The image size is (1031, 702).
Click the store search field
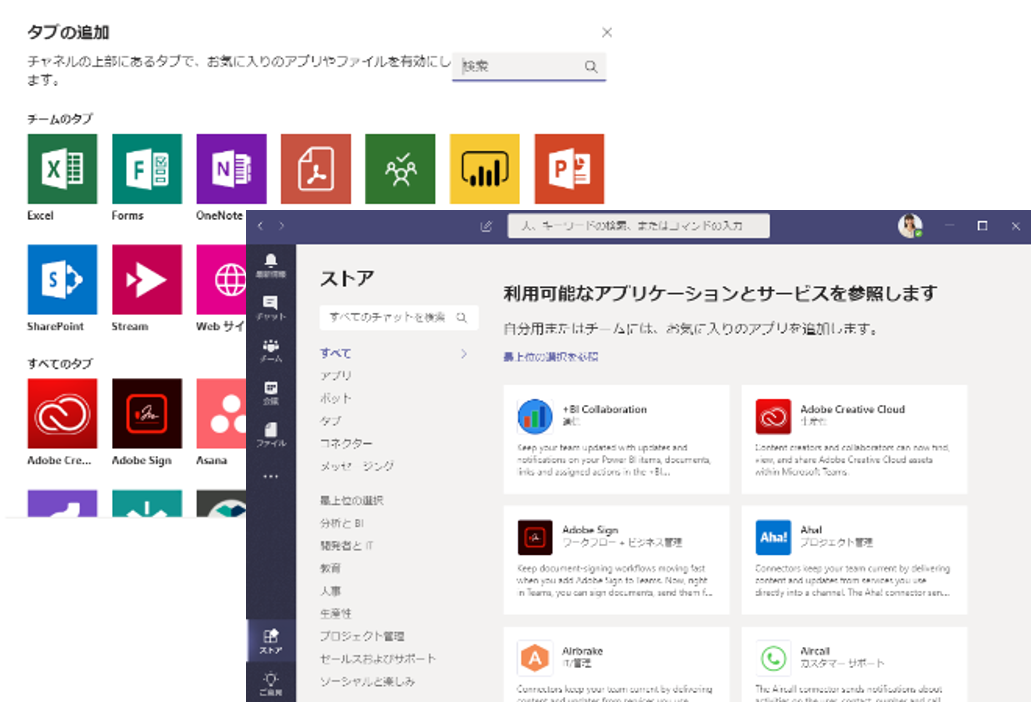(x=390, y=318)
